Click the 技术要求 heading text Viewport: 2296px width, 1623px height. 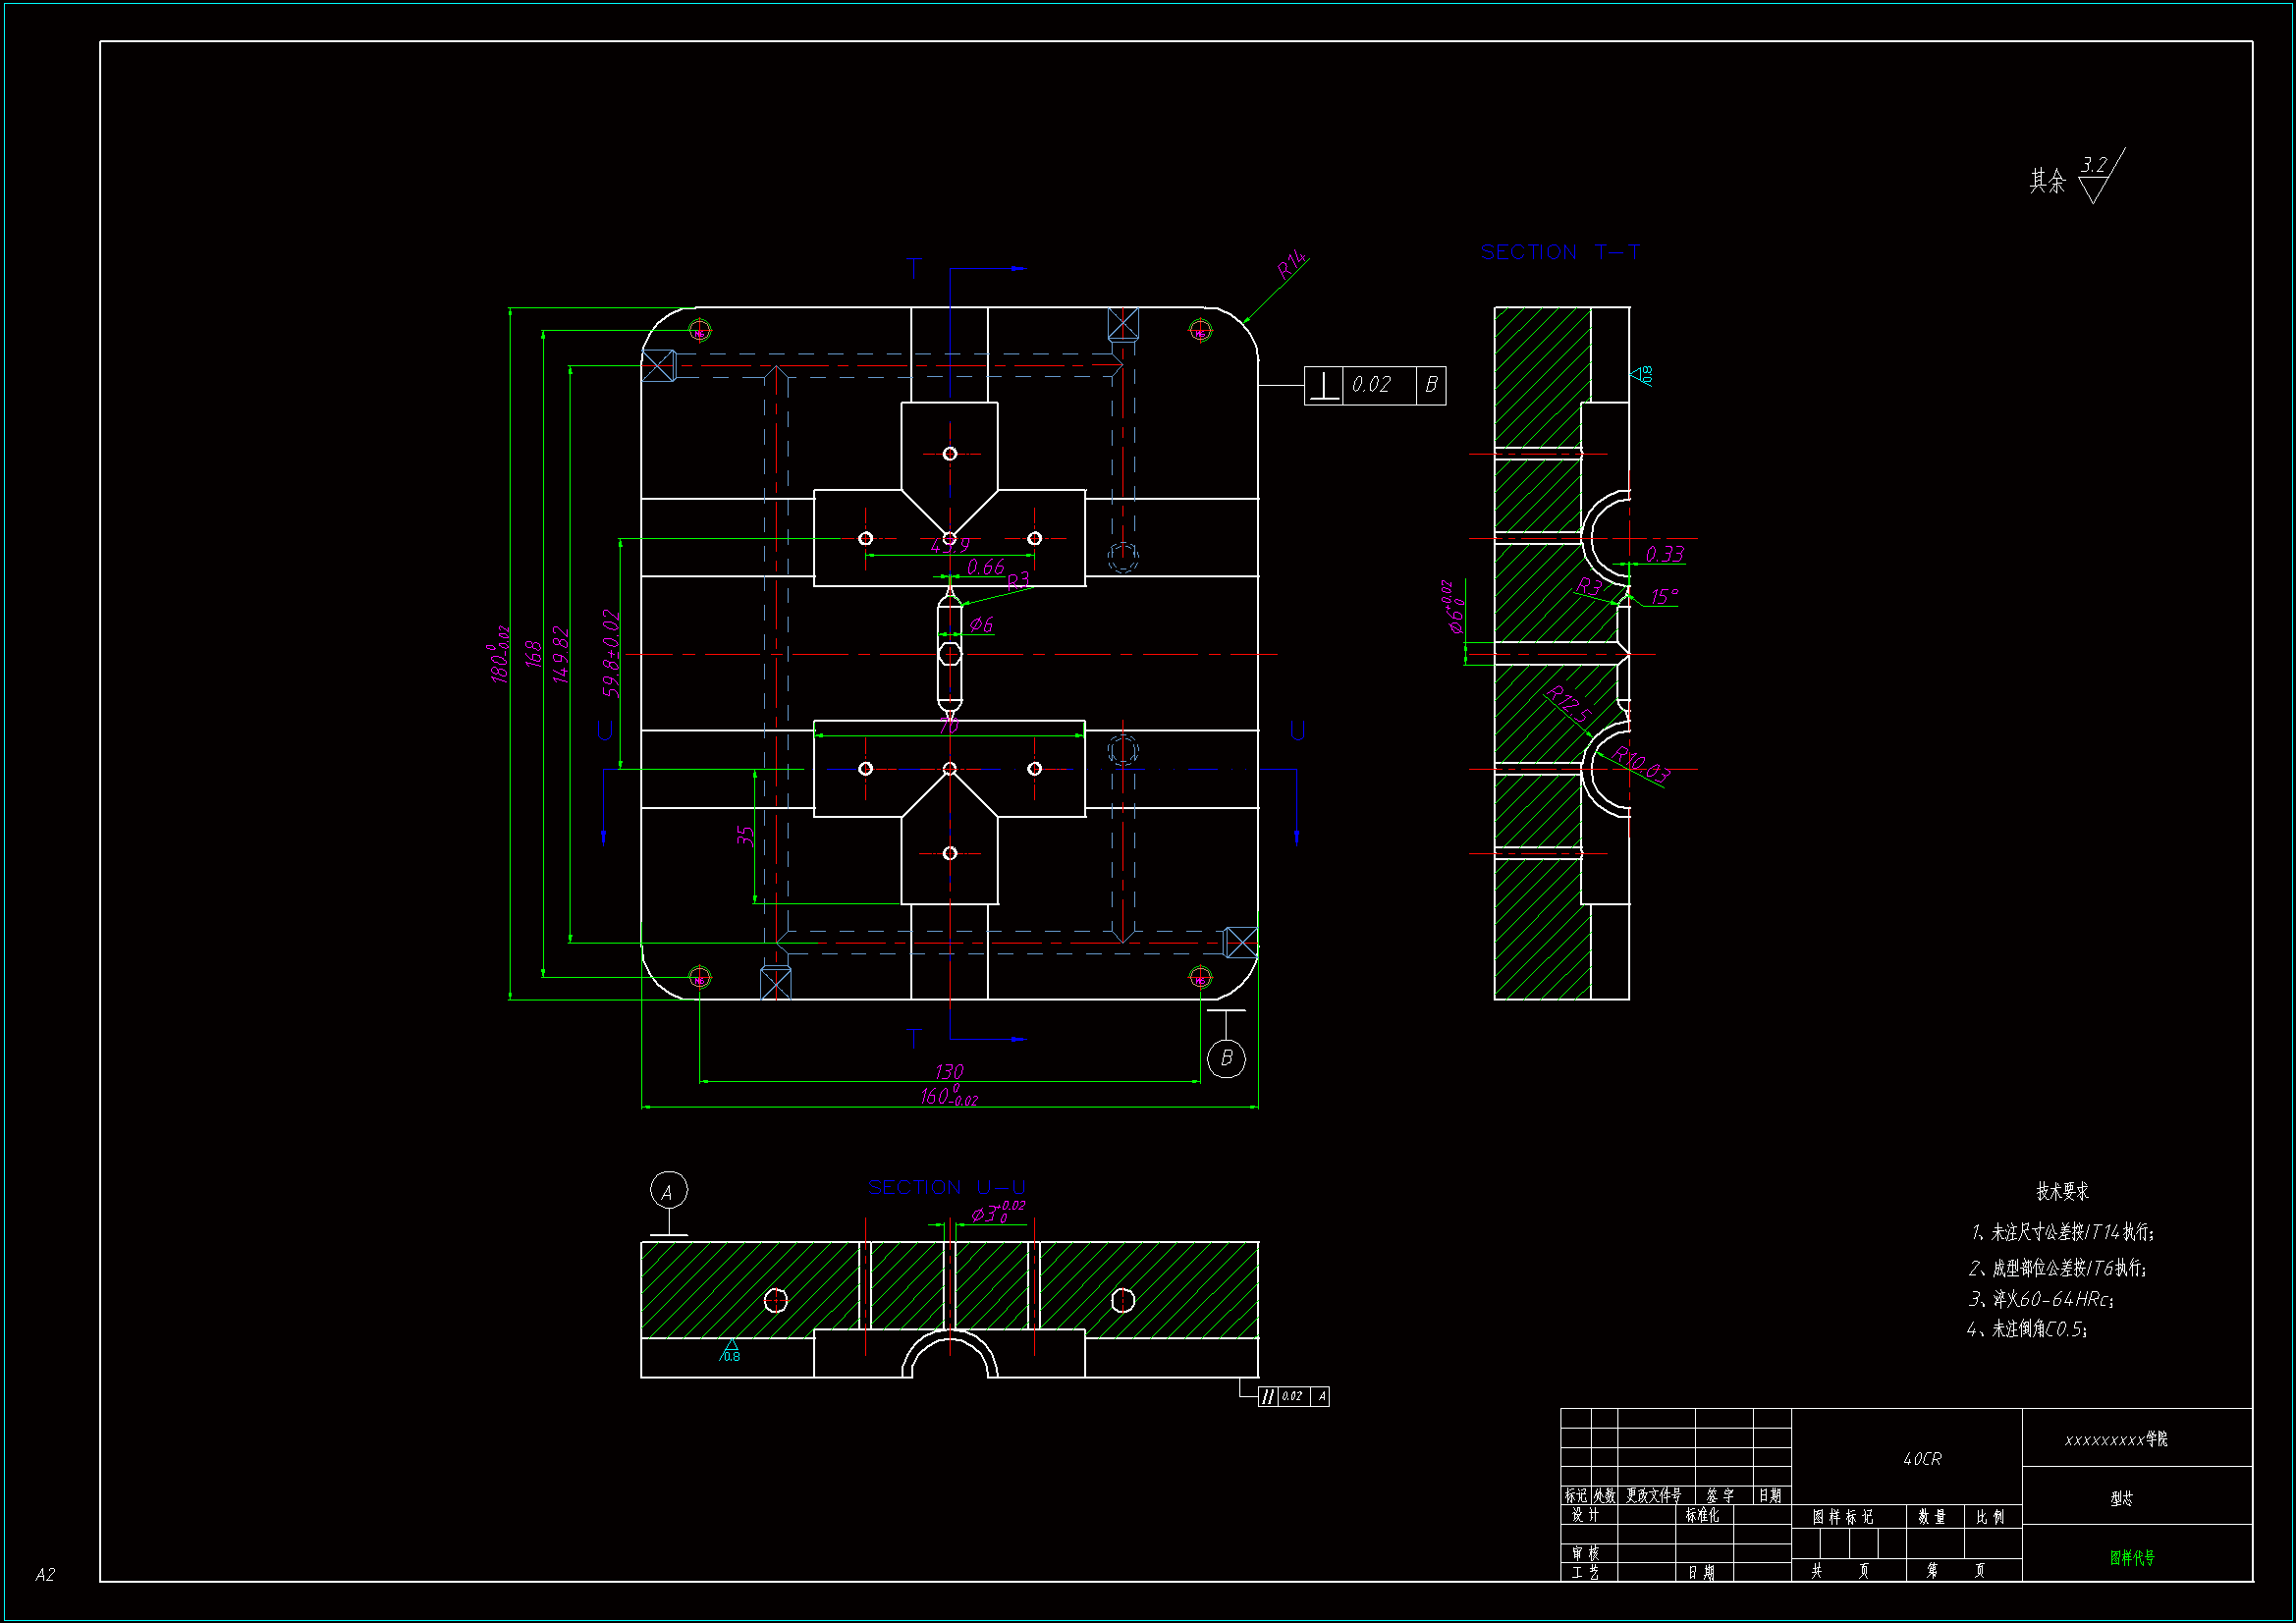[x=2062, y=1191]
